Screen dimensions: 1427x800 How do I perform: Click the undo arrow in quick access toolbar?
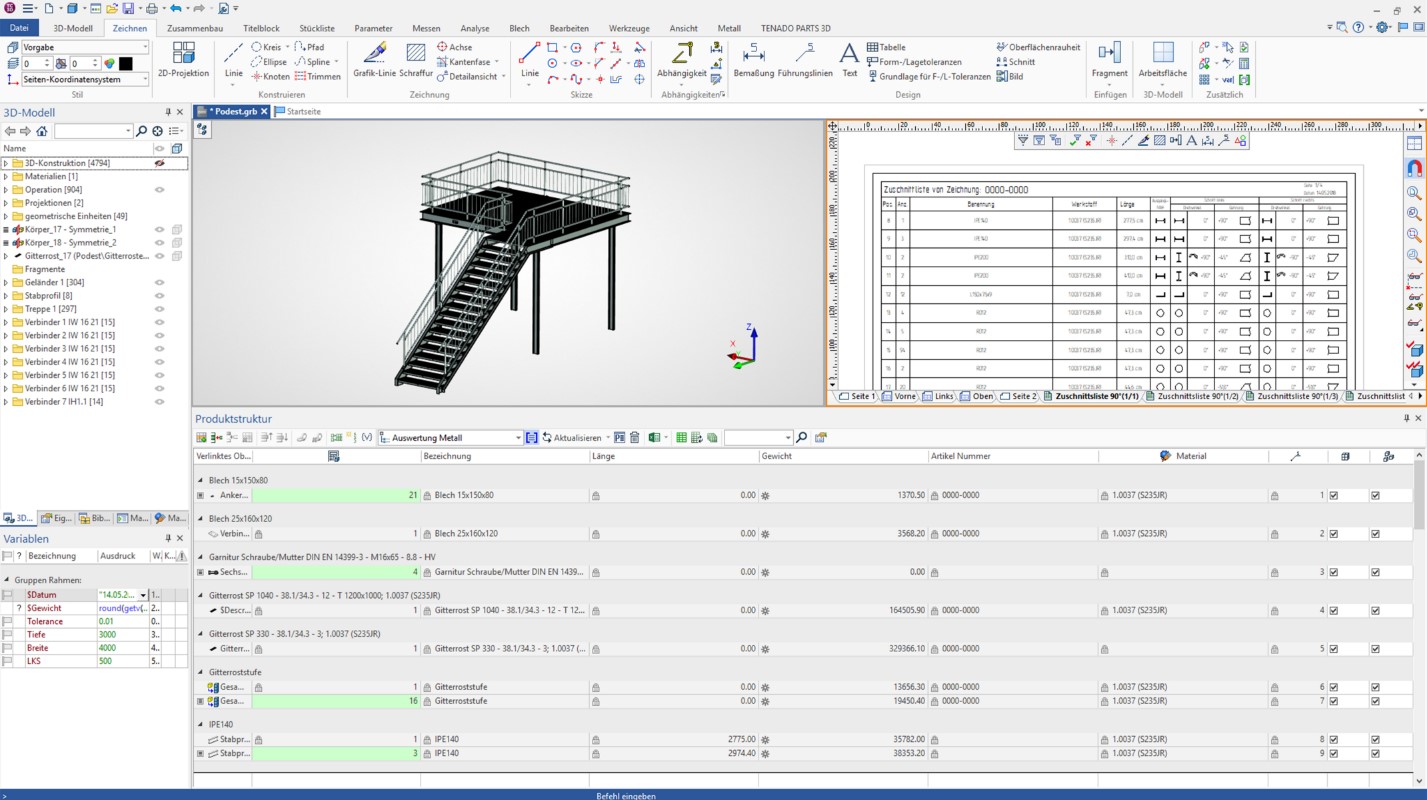pyautogui.click(x=176, y=8)
